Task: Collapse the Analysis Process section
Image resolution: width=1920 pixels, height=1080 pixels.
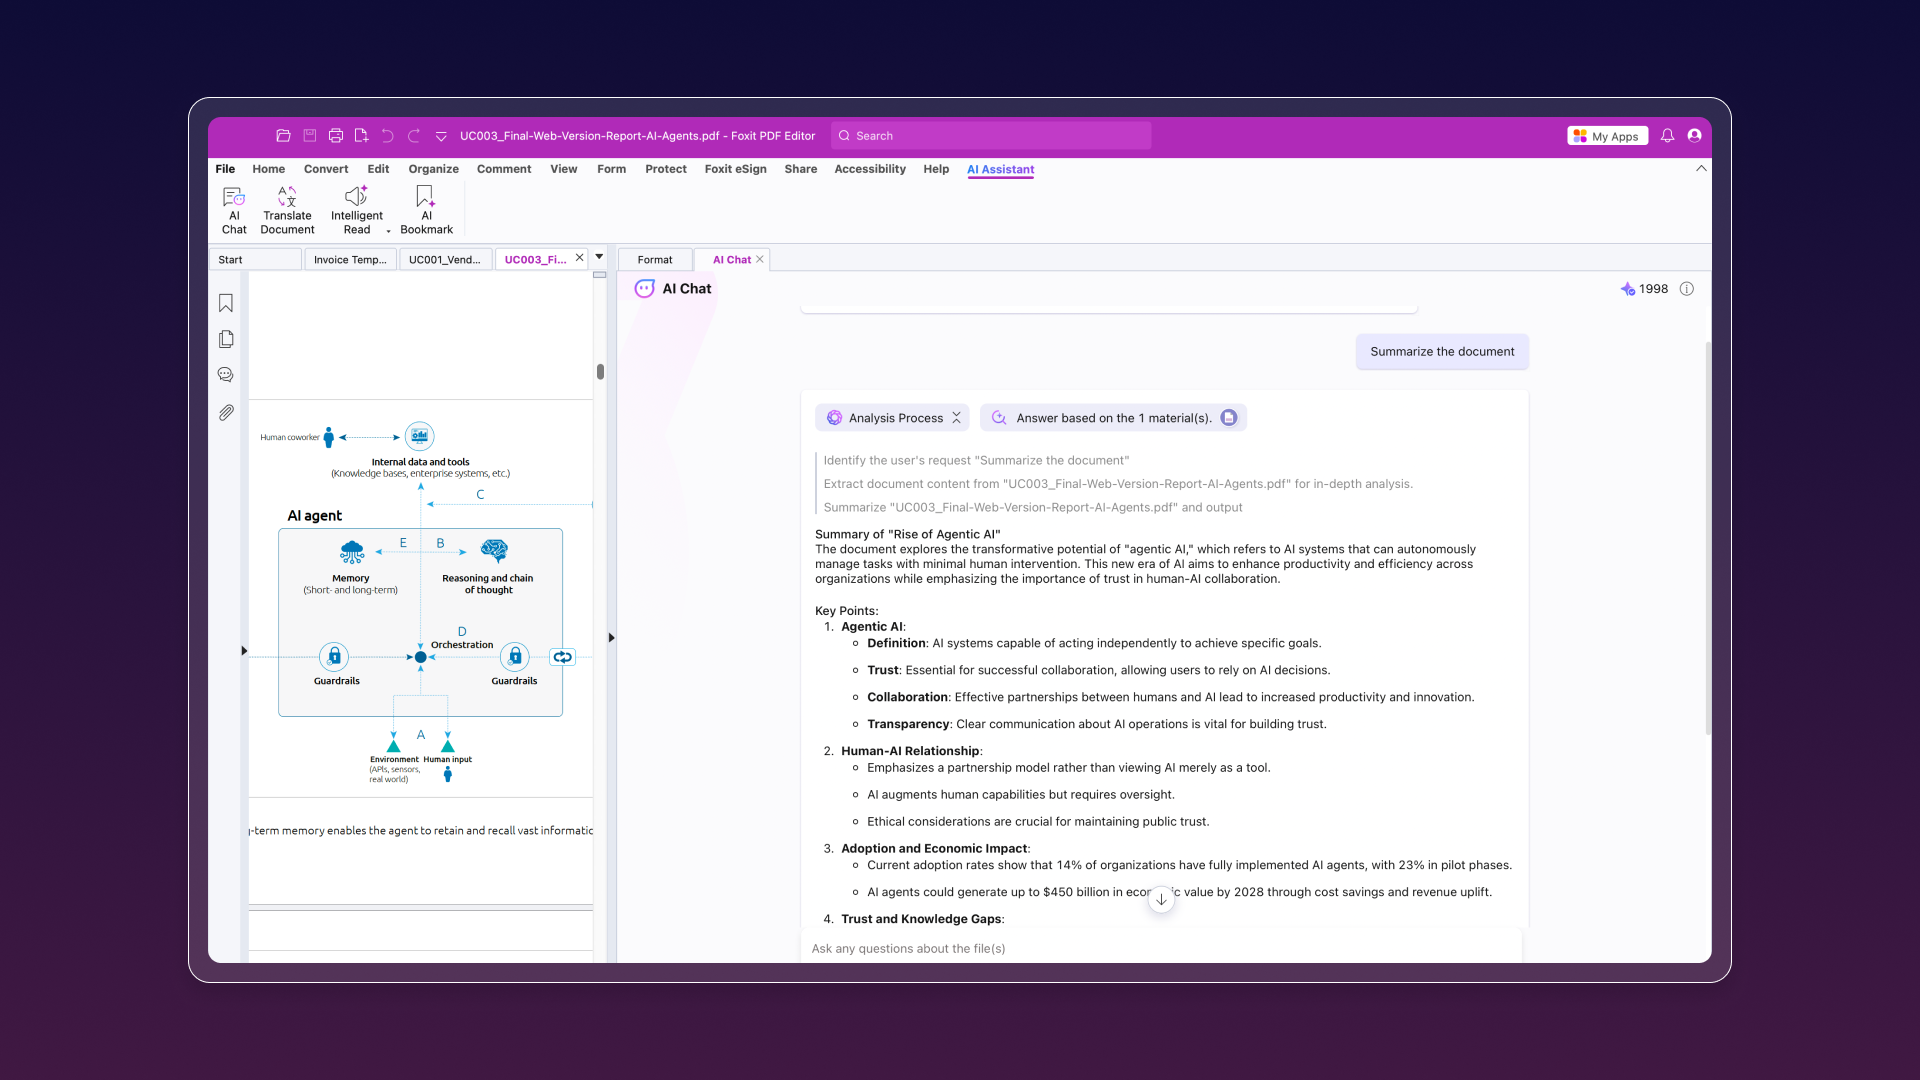Action: tap(957, 418)
